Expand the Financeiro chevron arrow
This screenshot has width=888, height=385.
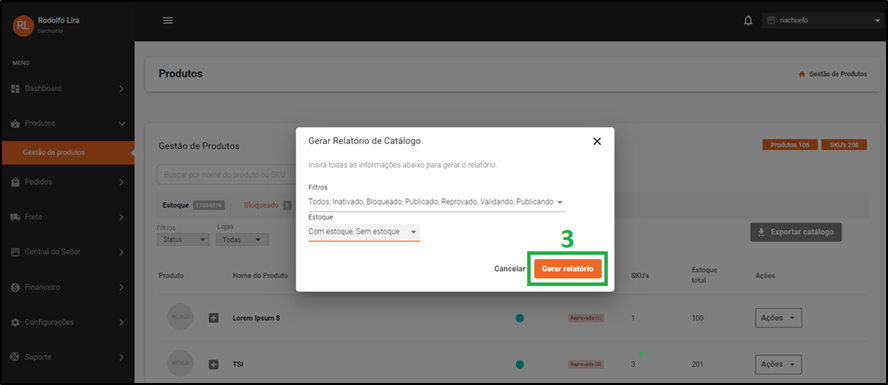click(x=121, y=288)
